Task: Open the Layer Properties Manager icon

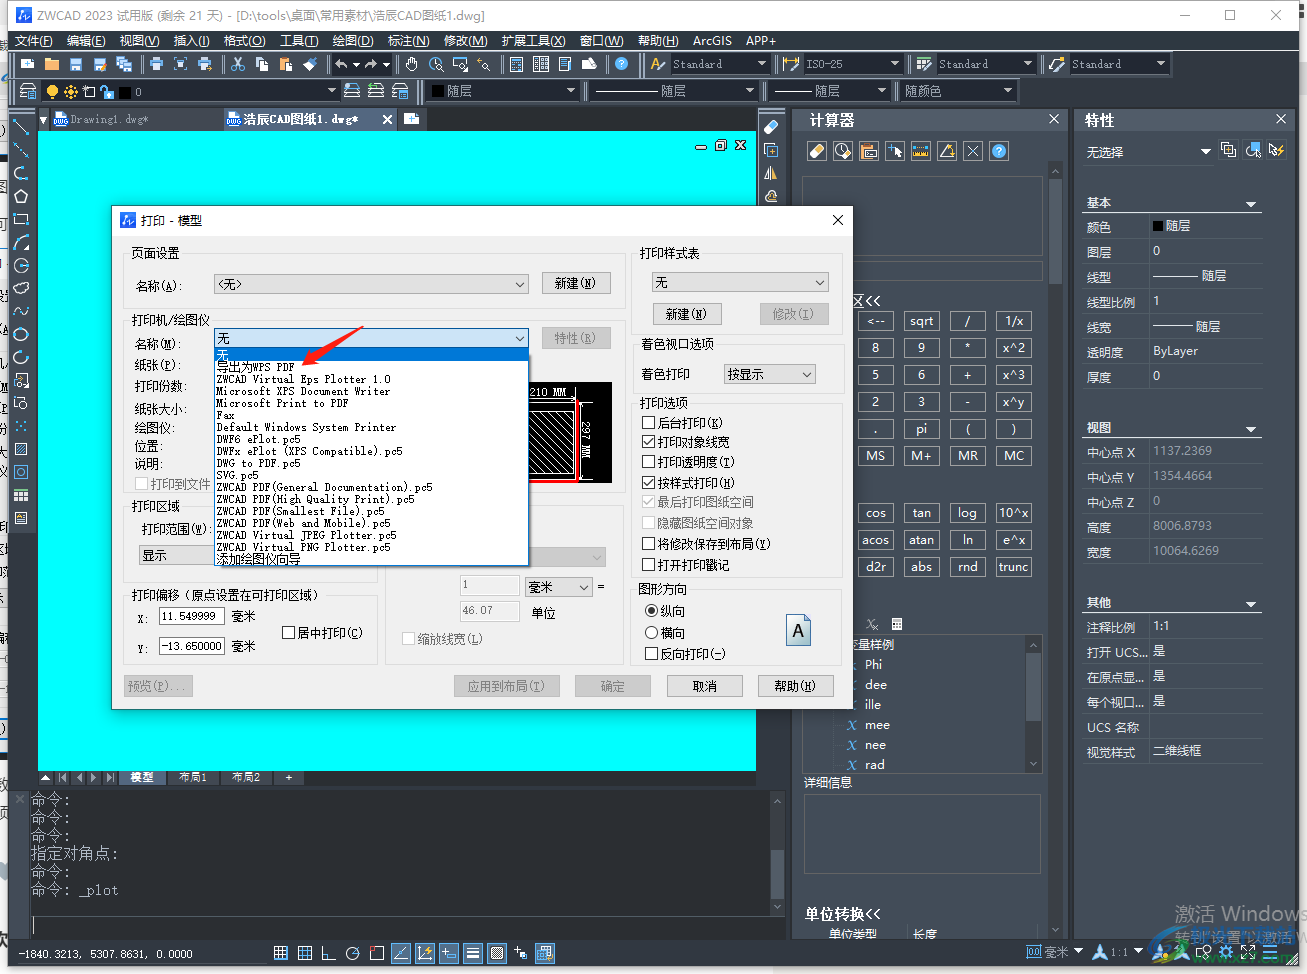Action: [x=29, y=91]
